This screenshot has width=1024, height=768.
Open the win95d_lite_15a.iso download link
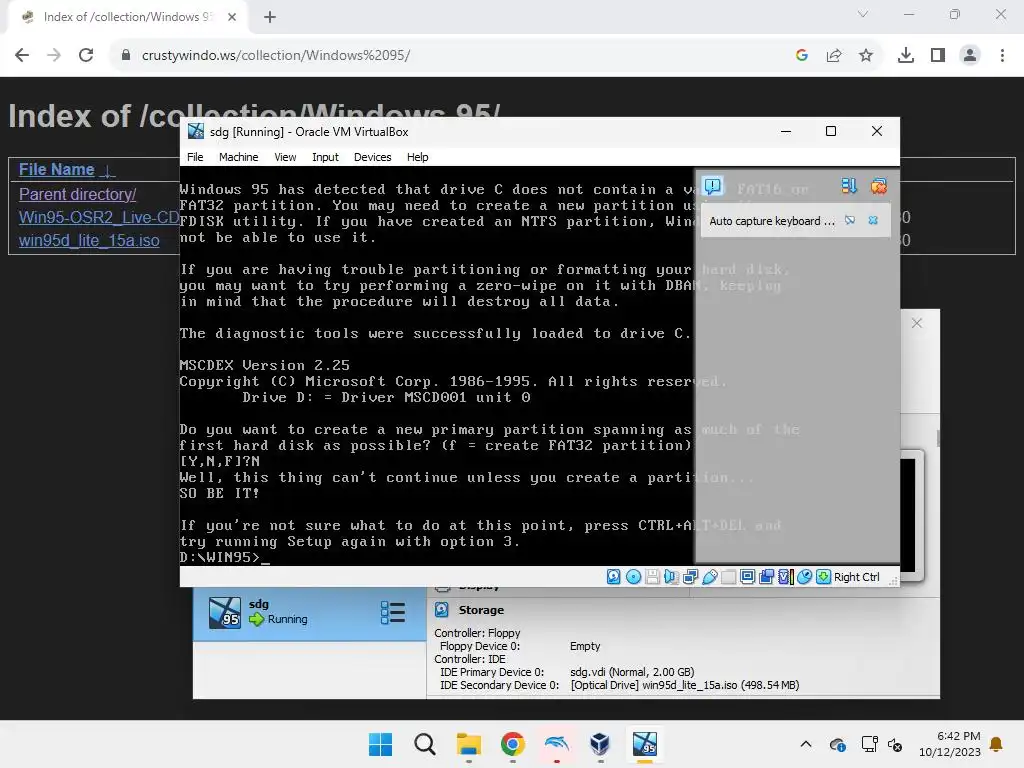89,240
